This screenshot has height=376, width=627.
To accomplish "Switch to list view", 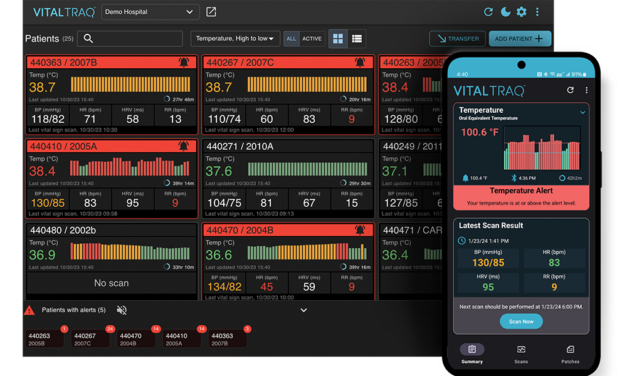I will (357, 39).
